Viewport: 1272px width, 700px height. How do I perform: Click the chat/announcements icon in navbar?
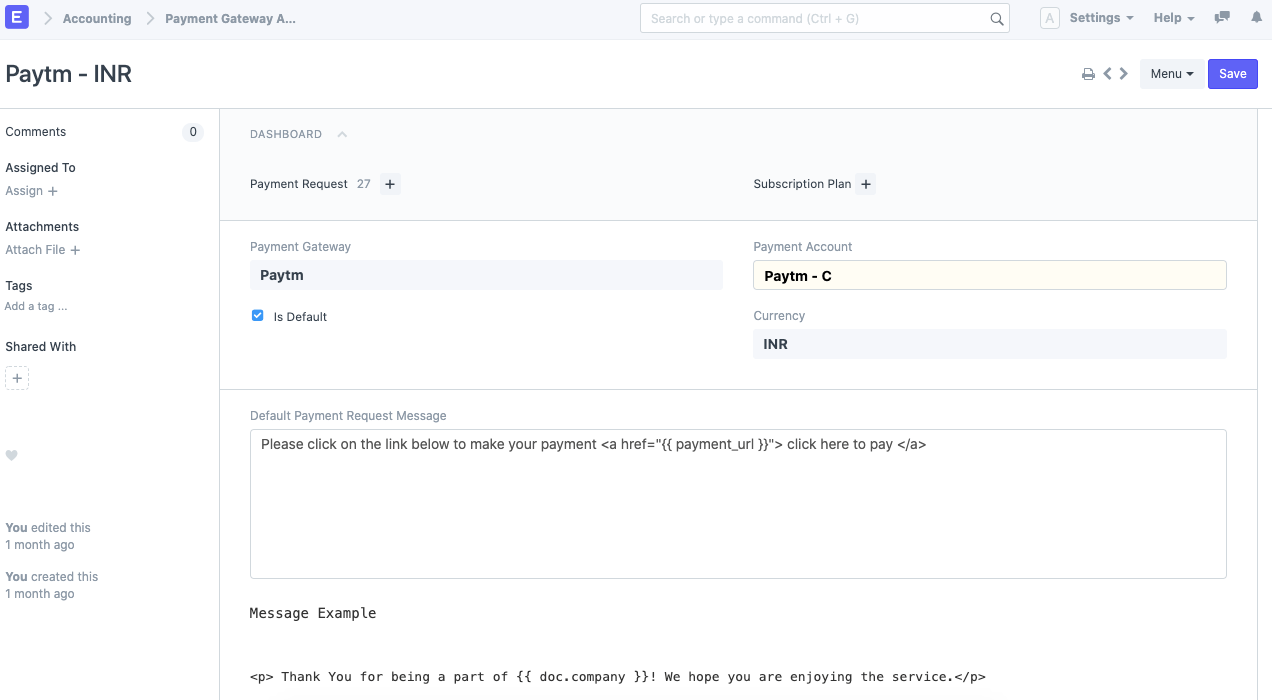(x=1221, y=18)
